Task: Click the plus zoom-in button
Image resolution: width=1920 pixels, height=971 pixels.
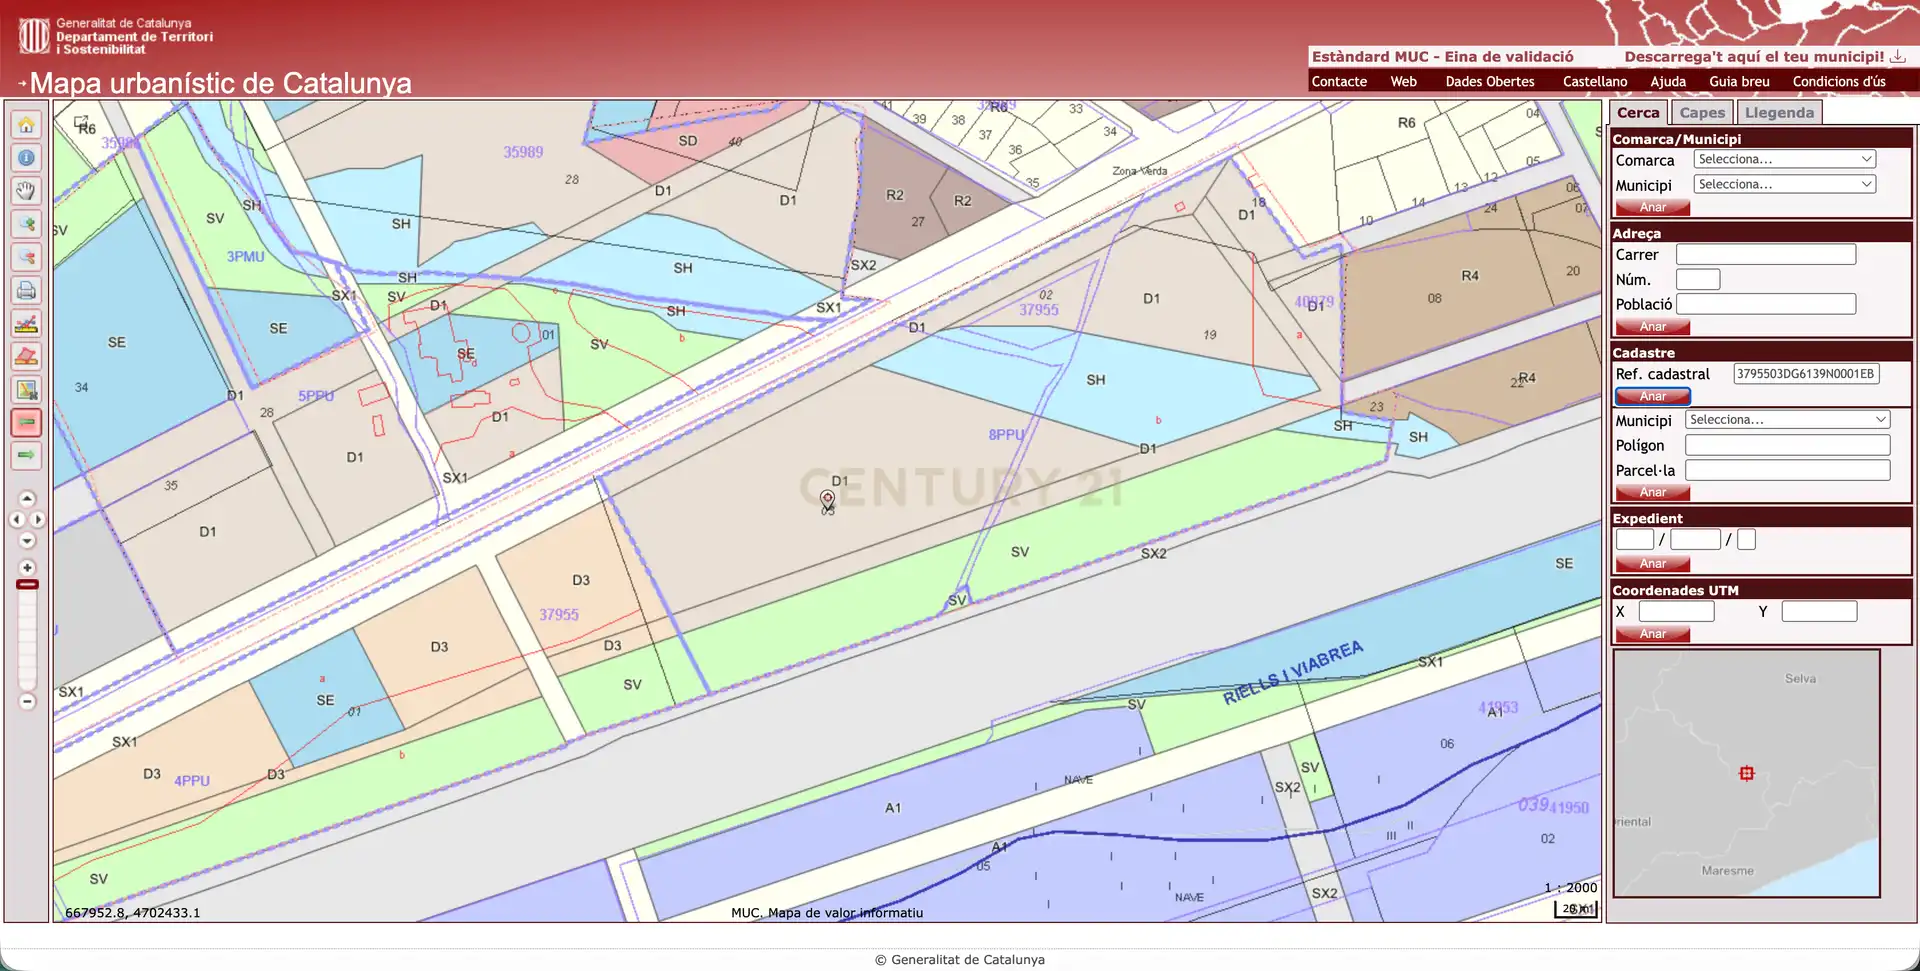Action: click(x=27, y=567)
